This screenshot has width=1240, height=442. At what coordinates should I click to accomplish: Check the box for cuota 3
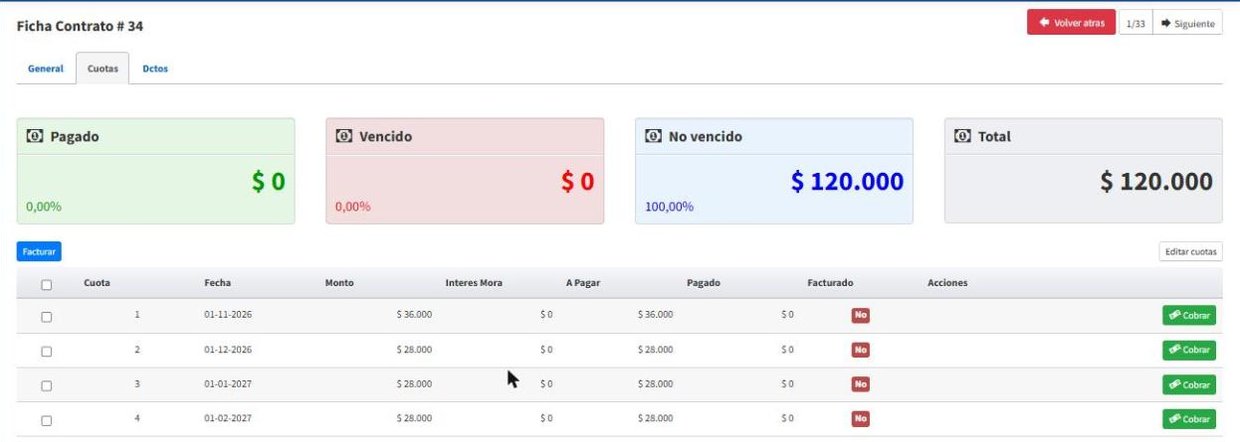[46, 385]
